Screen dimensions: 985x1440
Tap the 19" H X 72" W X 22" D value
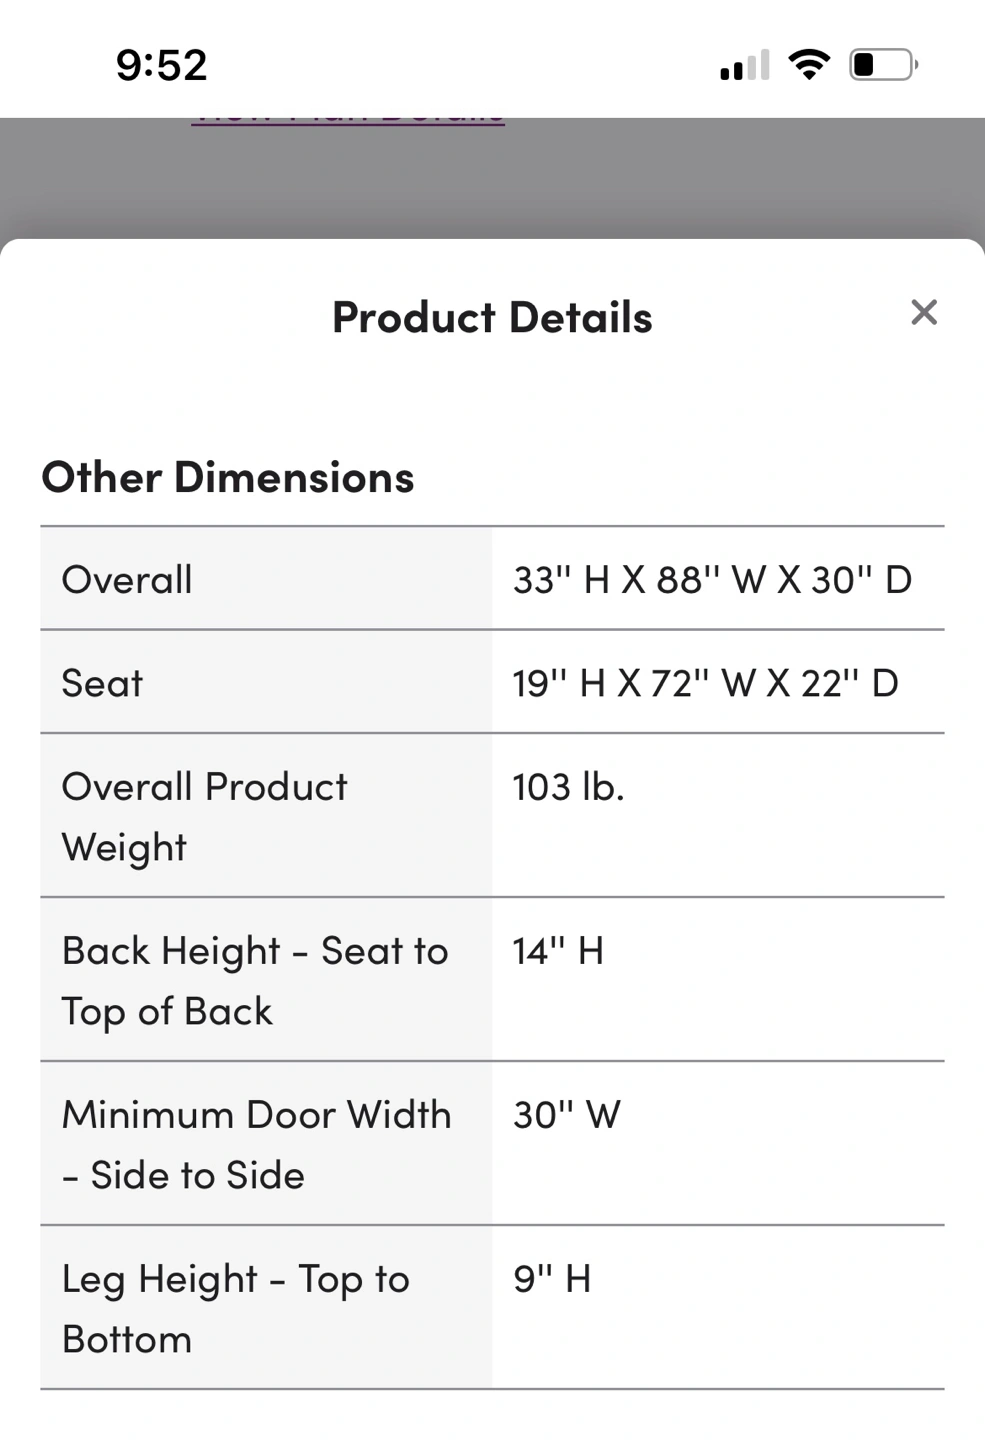[705, 683]
